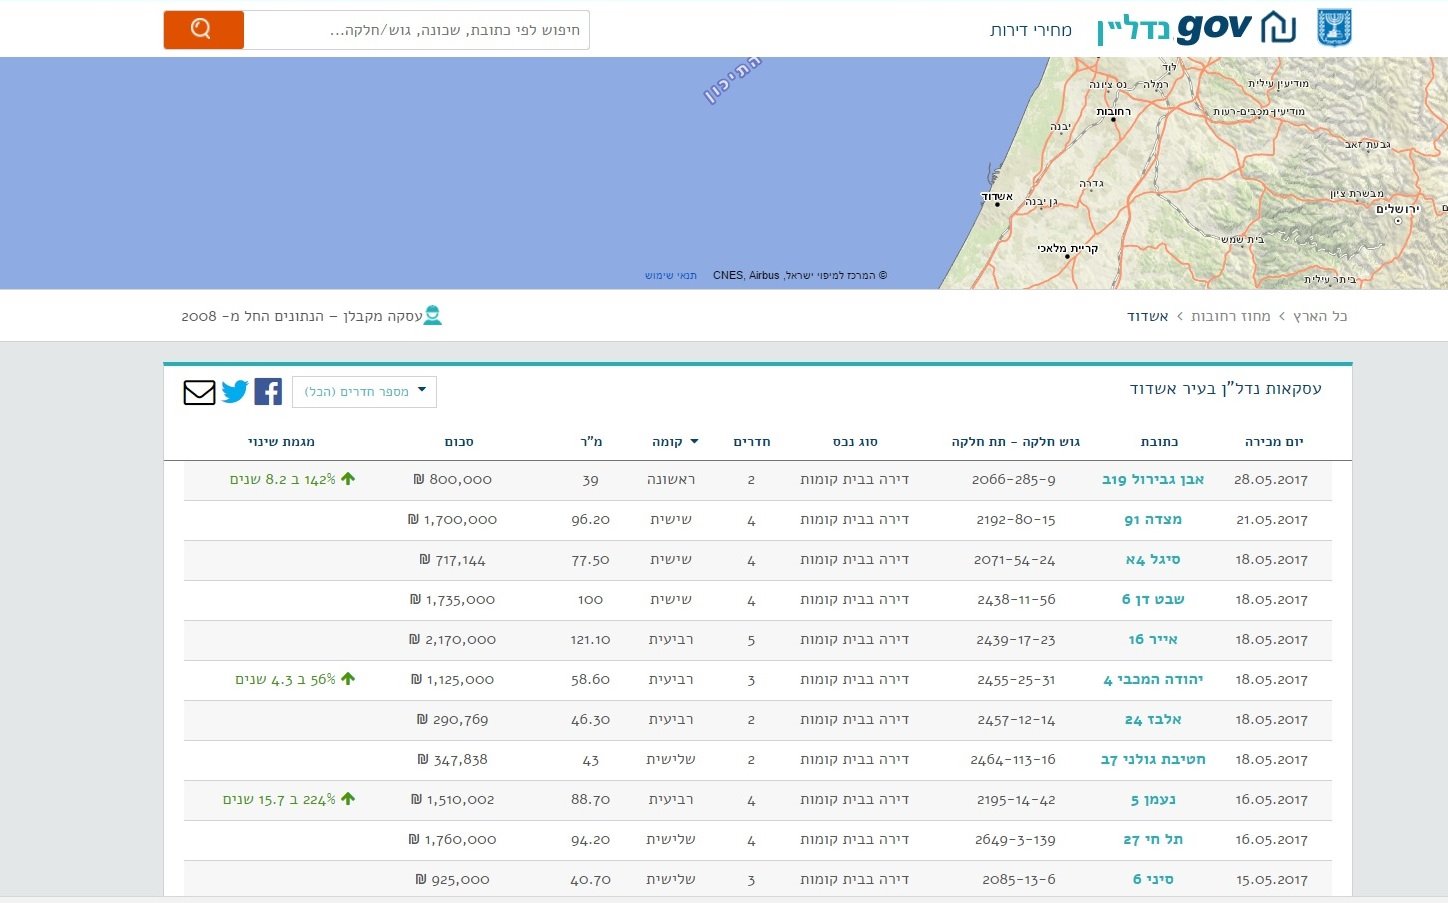Open the מצדה 91 street listing link
The height and width of the screenshot is (903, 1448).
(1155, 519)
